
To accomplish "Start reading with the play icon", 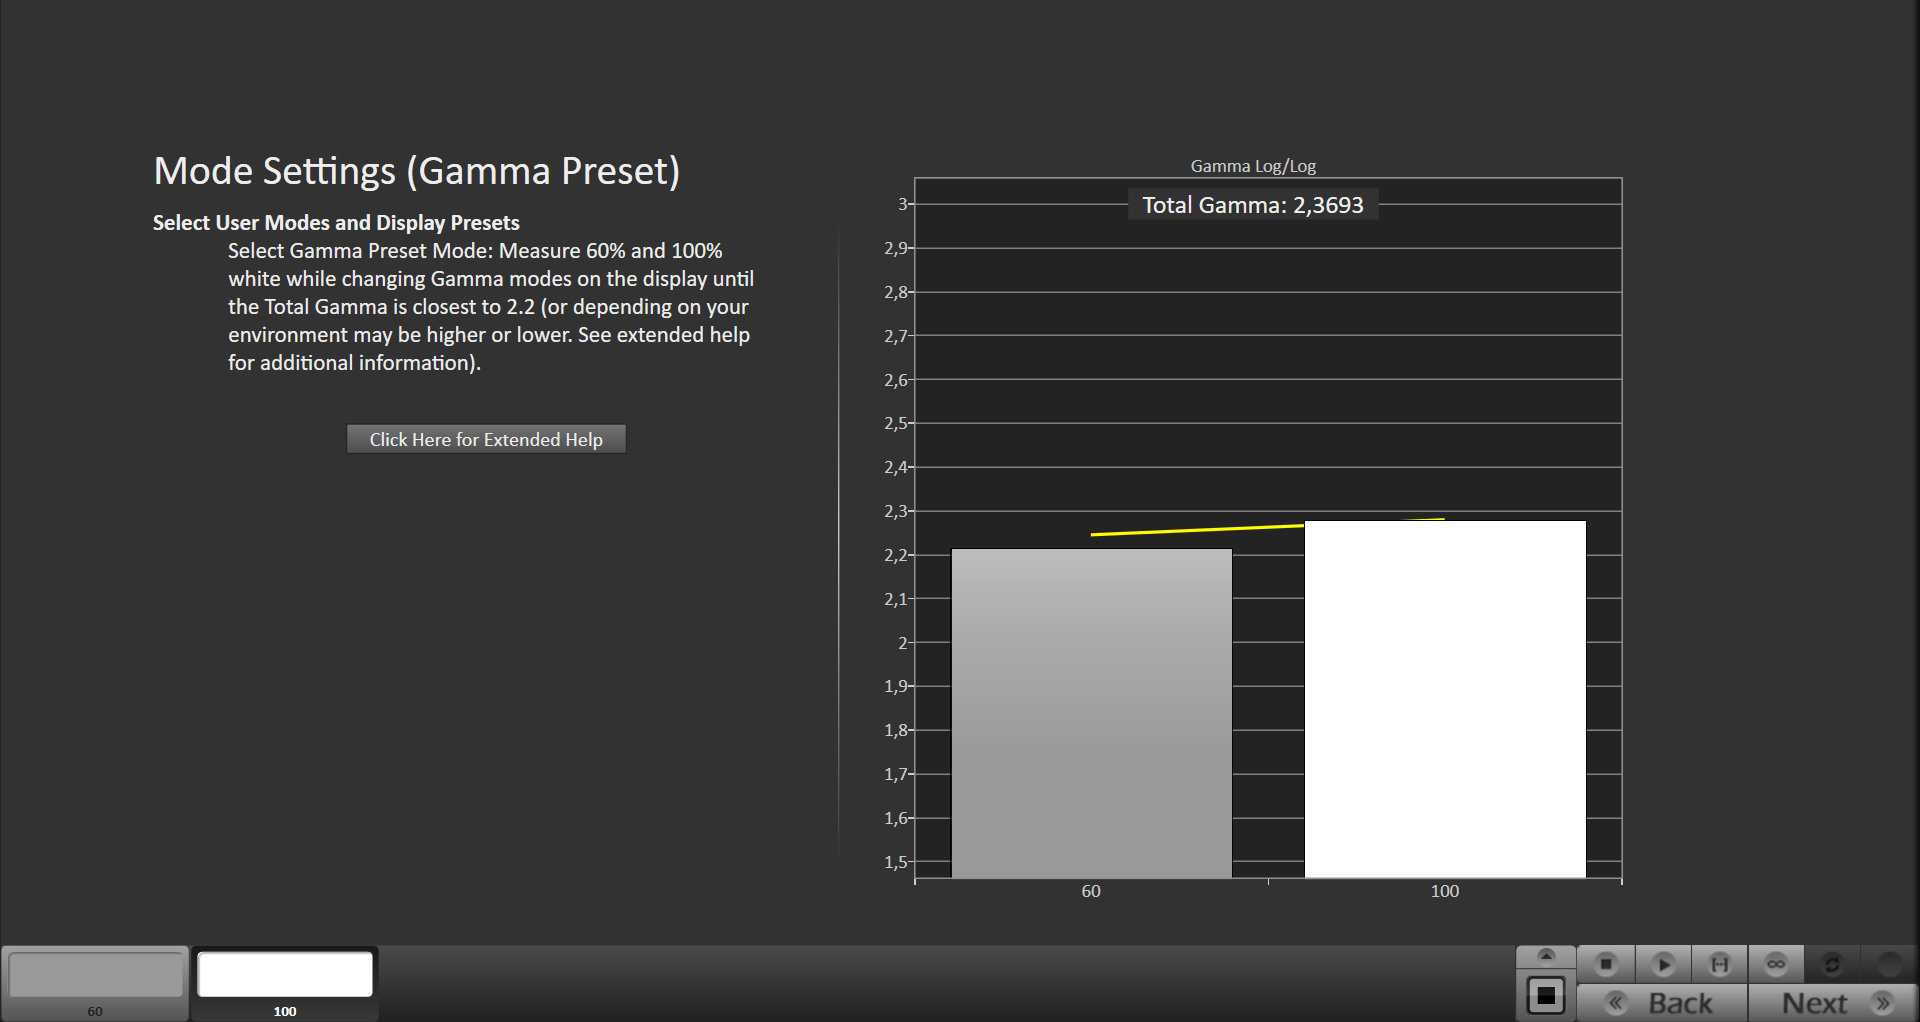I will pyautogui.click(x=1663, y=964).
